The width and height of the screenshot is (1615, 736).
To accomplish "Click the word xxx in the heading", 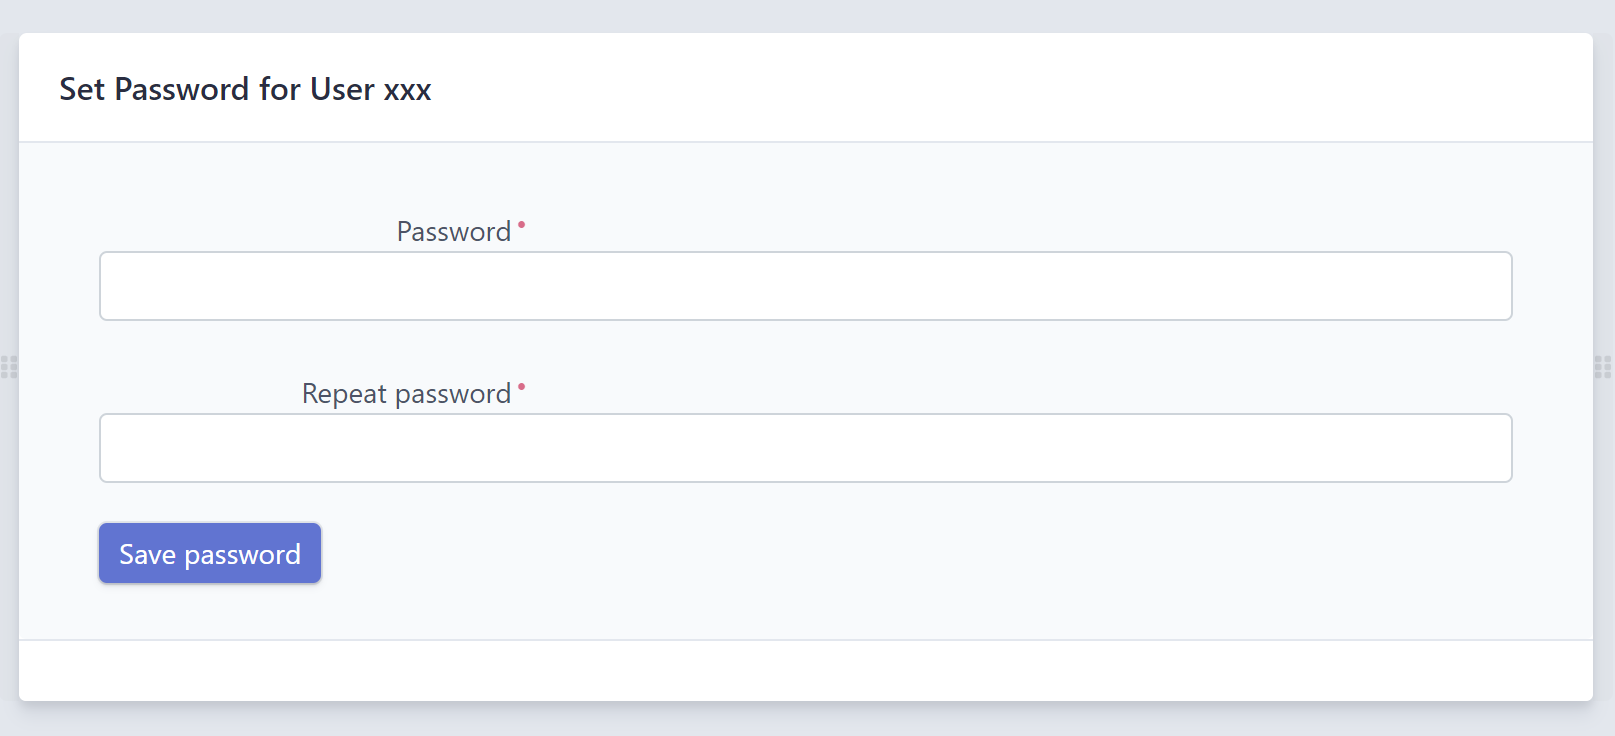I will click(408, 91).
